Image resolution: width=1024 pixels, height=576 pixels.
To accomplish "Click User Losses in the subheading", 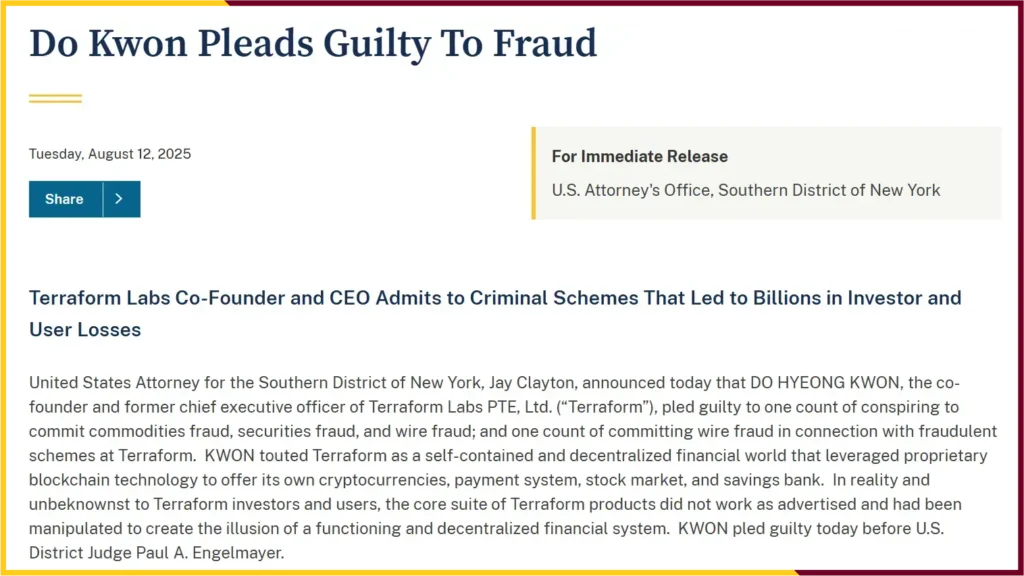I will [x=85, y=330].
